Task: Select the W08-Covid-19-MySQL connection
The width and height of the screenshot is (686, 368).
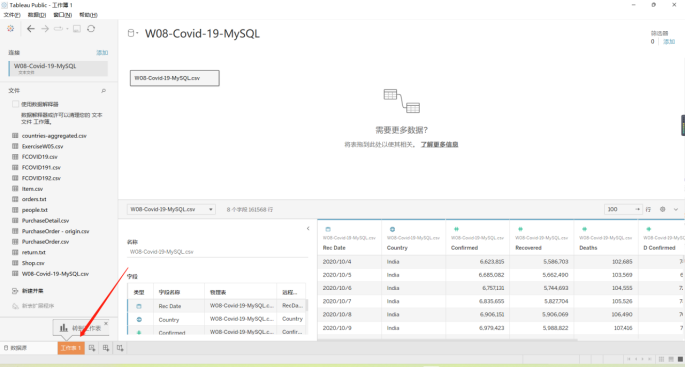Action: tap(58, 68)
